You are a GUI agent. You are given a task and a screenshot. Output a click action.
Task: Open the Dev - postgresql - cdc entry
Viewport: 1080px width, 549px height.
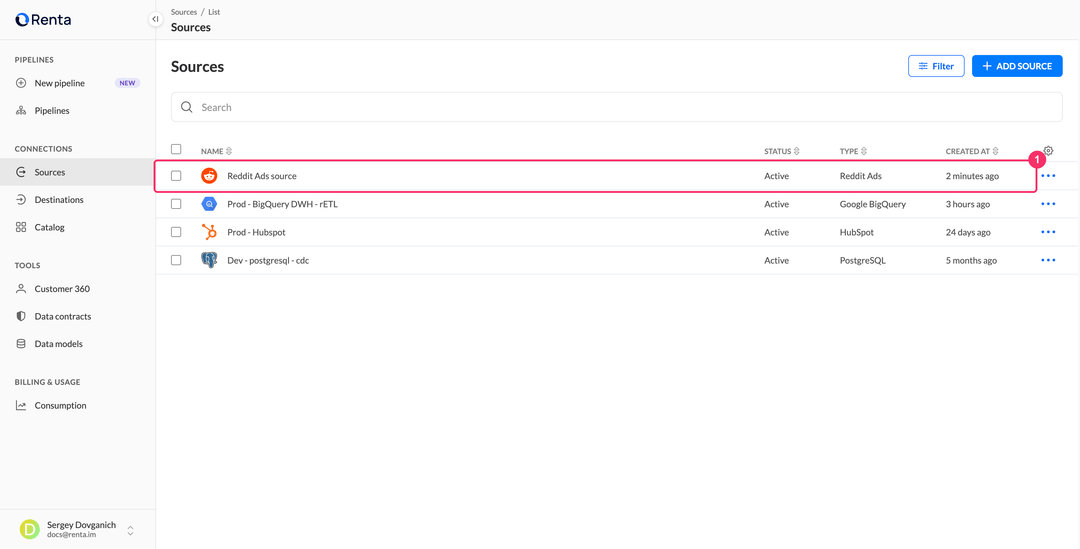pos(268,260)
